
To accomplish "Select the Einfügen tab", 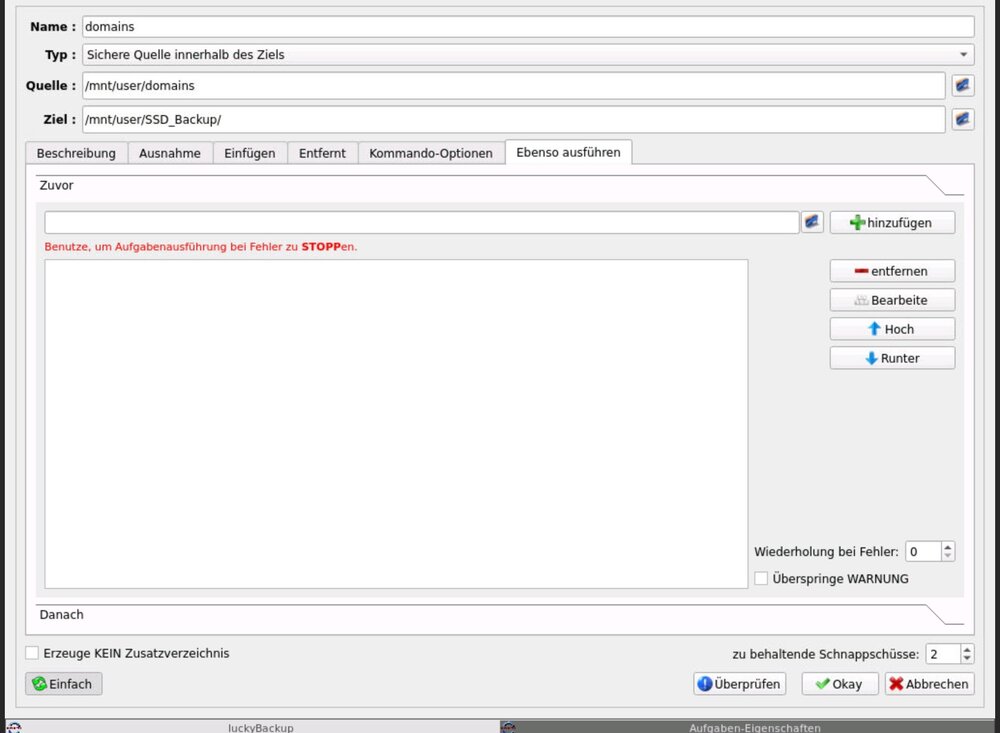I will [249, 153].
